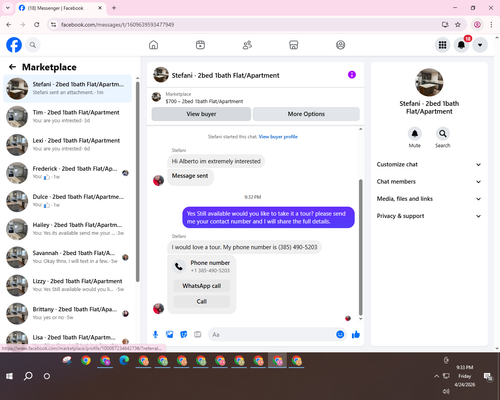Attach a file using photo icon
Screen dimensions: 500x400
(x=170, y=334)
